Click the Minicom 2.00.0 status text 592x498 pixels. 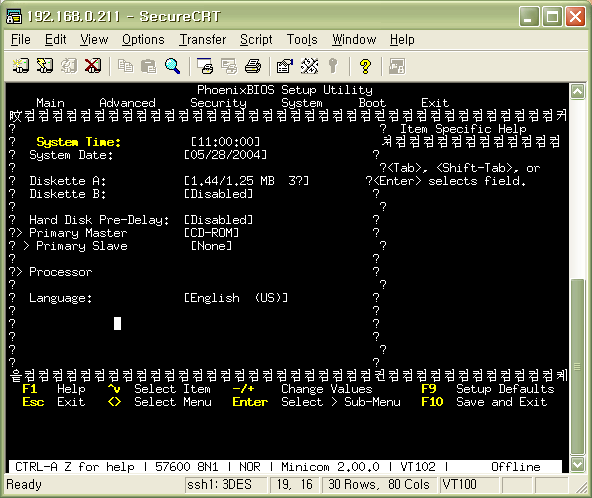tap(330, 467)
